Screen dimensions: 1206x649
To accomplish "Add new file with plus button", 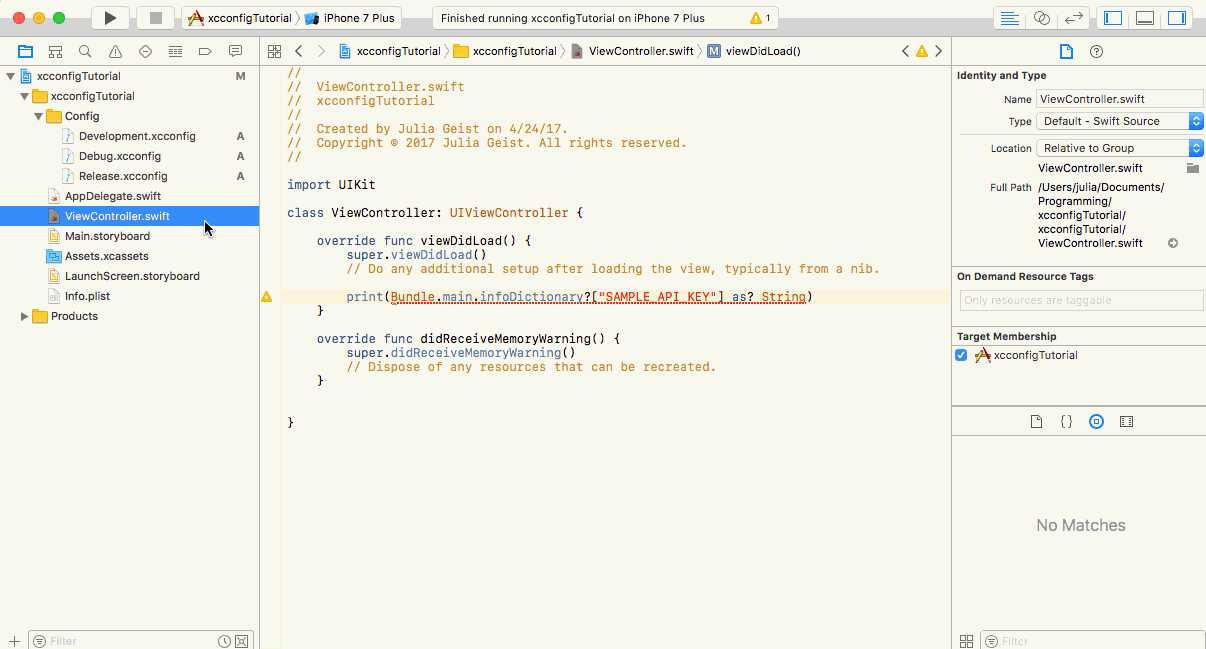I will click(14, 641).
